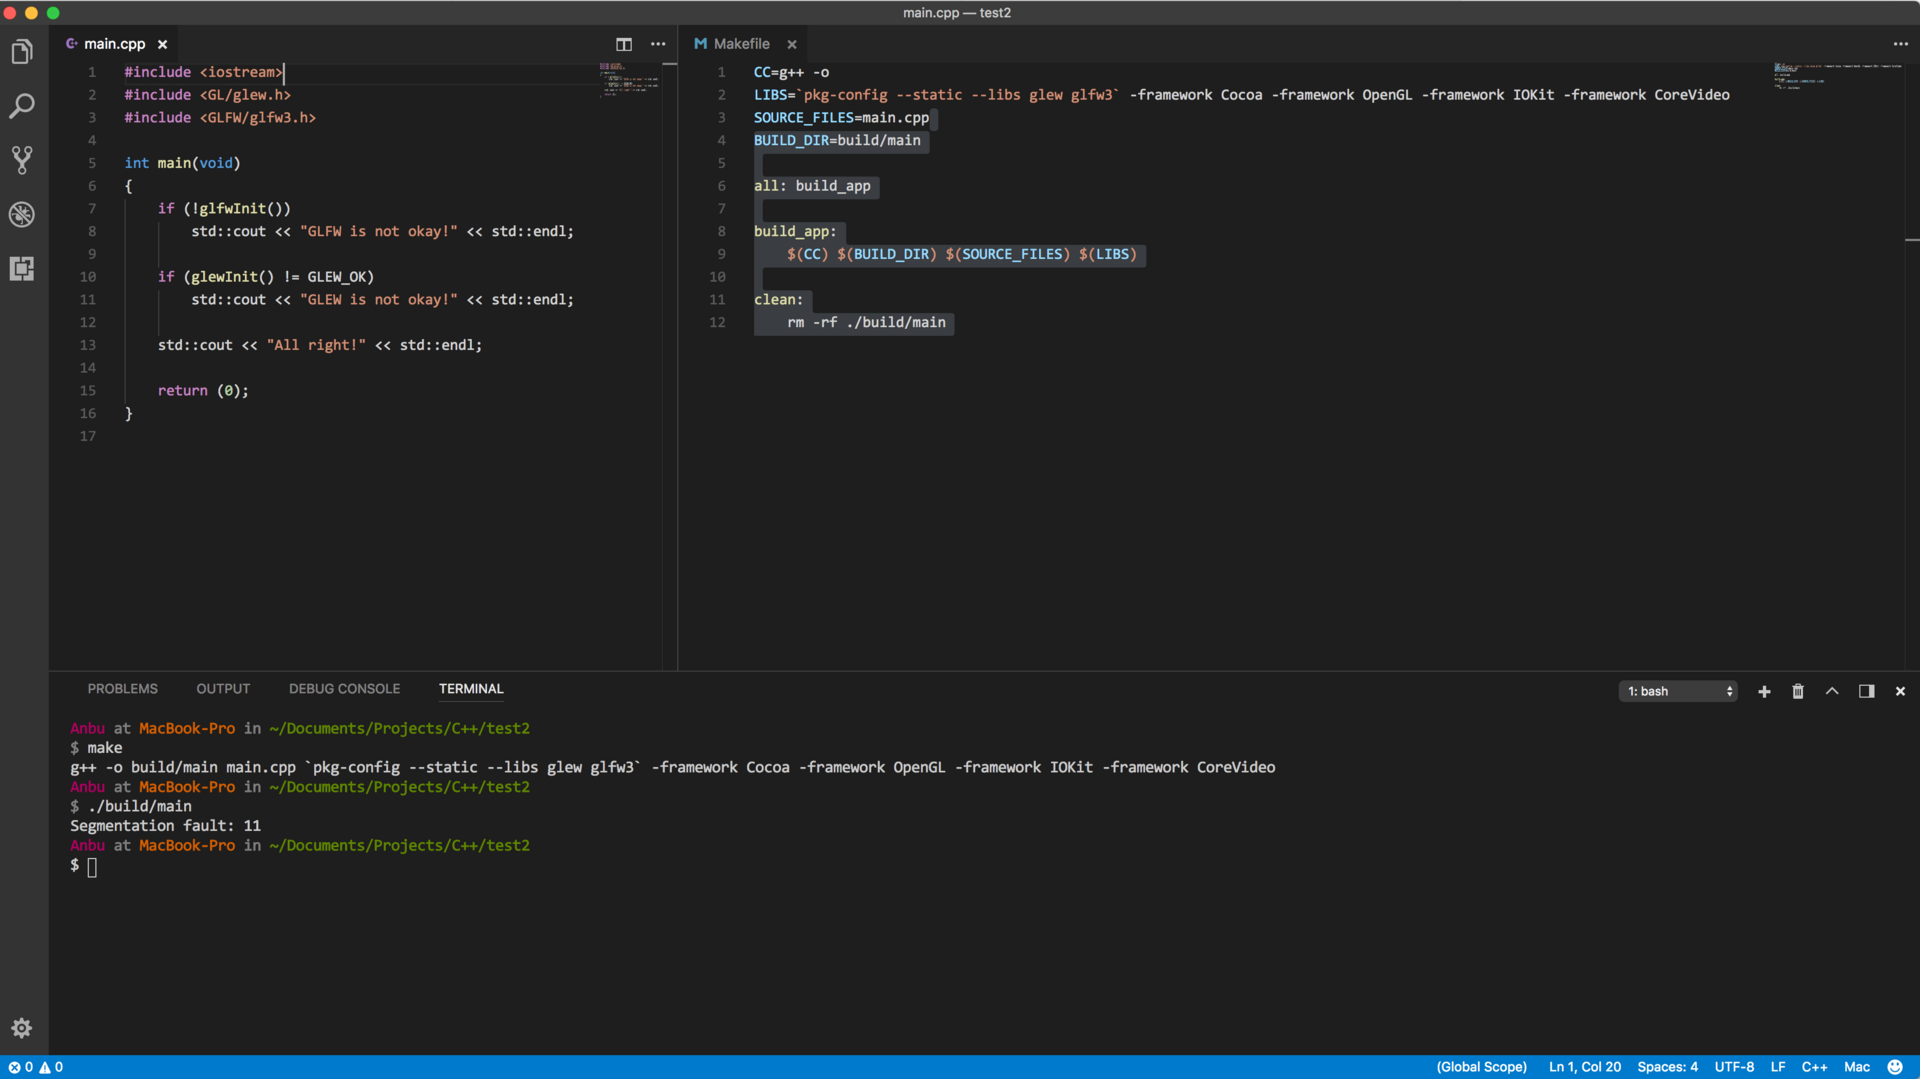This screenshot has height=1079, width=1920.
Task: Click 'CC=g++ -o' in Makefile
Action: [x=791, y=72]
